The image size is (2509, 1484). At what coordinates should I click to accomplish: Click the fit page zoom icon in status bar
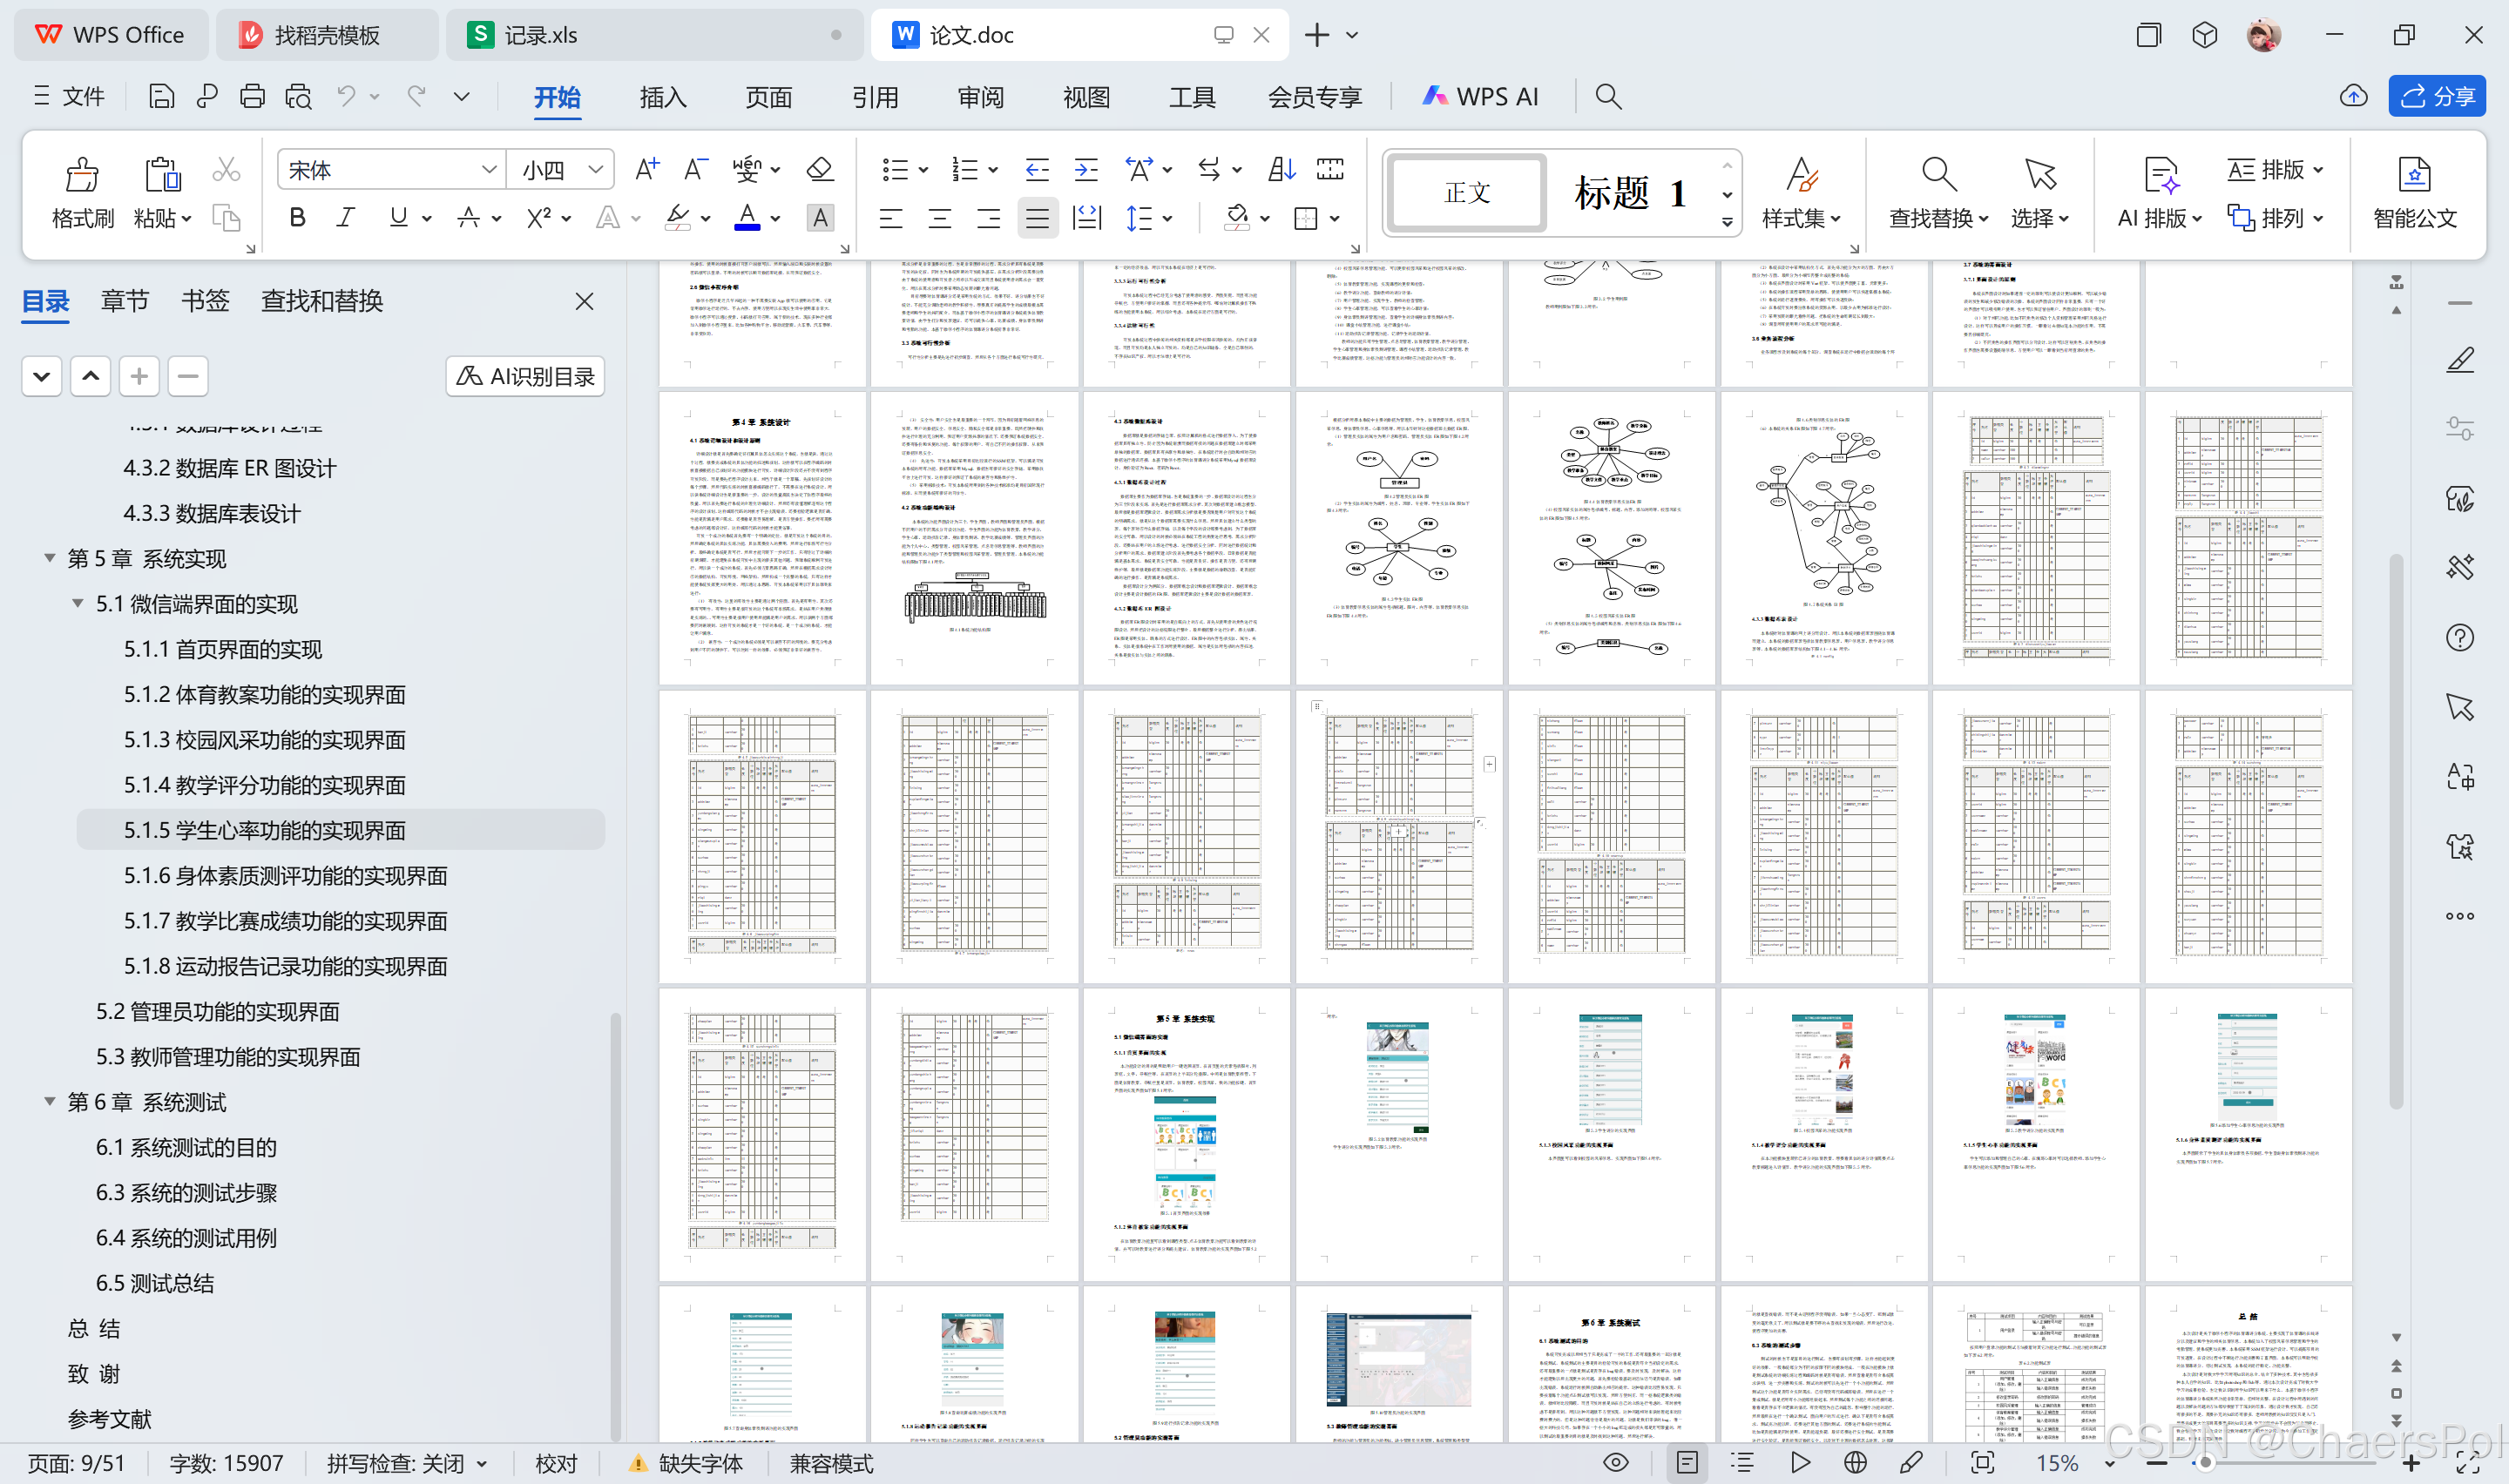click(x=1982, y=1462)
